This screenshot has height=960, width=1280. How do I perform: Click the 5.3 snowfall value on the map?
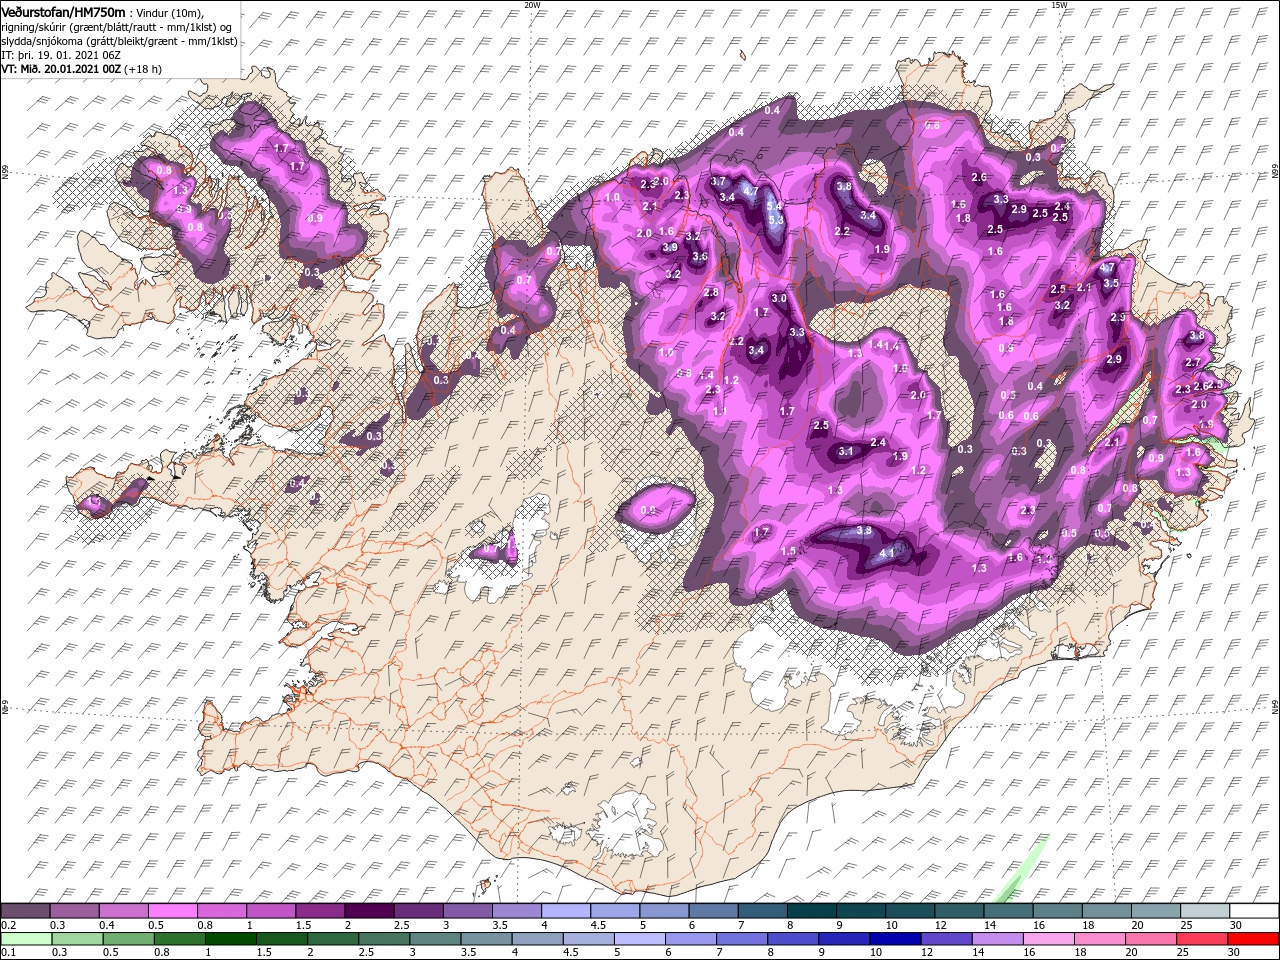(774, 220)
